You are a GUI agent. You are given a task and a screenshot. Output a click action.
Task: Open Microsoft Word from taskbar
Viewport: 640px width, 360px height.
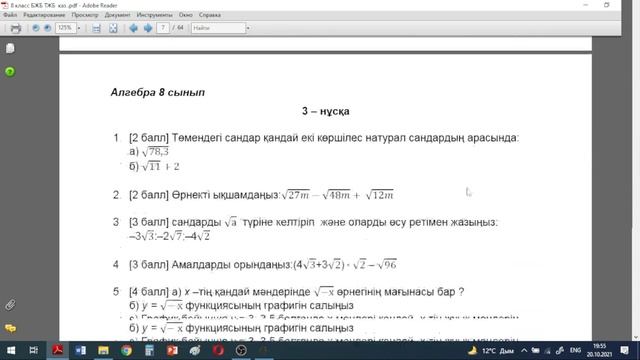pyautogui.click(x=80, y=351)
